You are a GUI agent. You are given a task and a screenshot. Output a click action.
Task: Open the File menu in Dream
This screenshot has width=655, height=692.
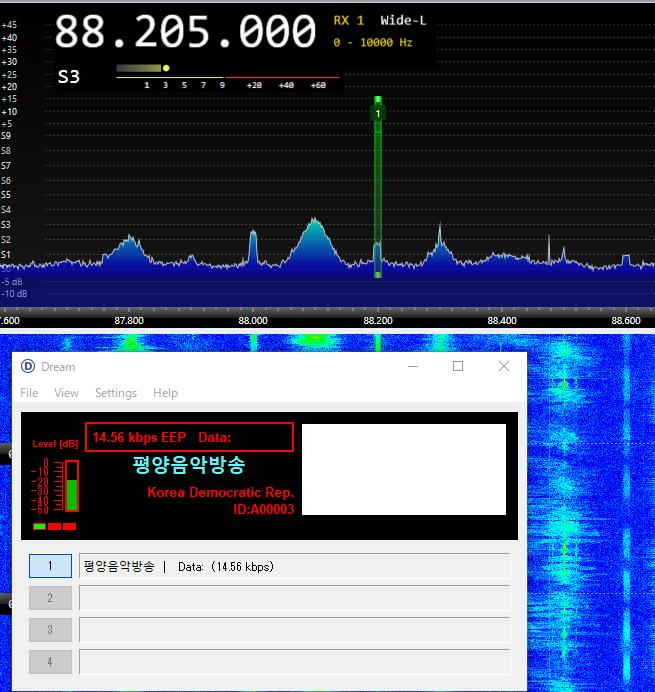click(29, 393)
